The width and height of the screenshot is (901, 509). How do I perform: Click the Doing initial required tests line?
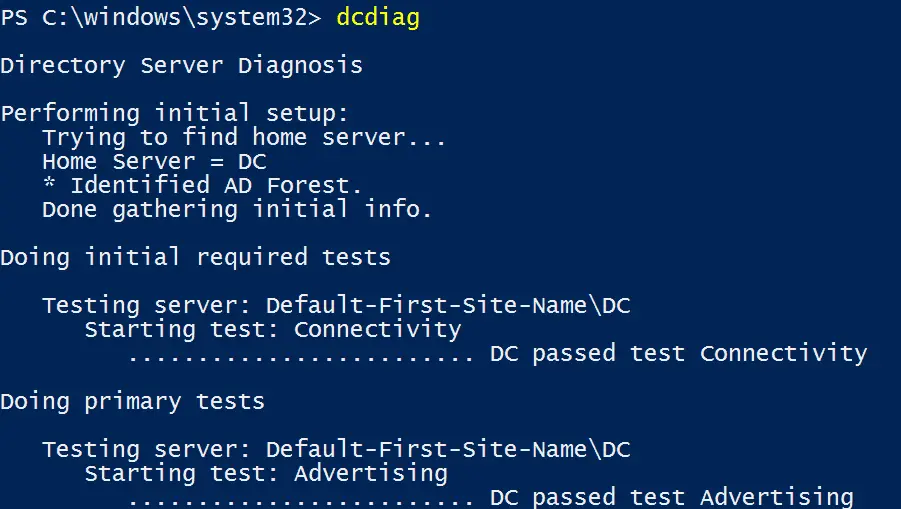pos(195,257)
